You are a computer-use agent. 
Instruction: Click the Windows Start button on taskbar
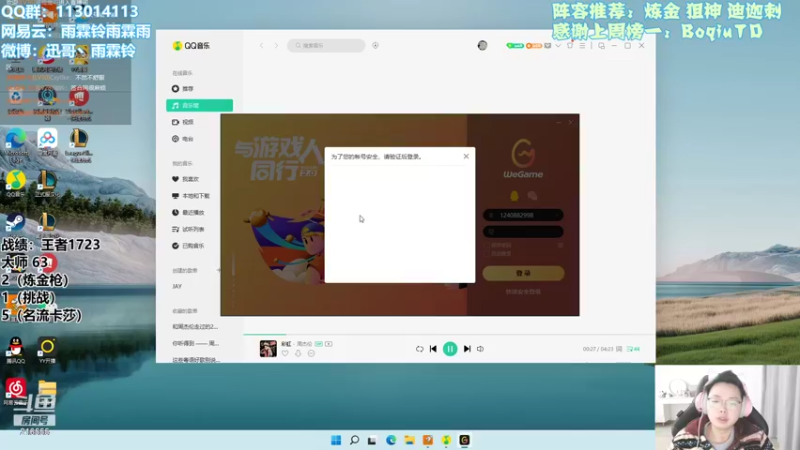pyautogui.click(x=336, y=440)
